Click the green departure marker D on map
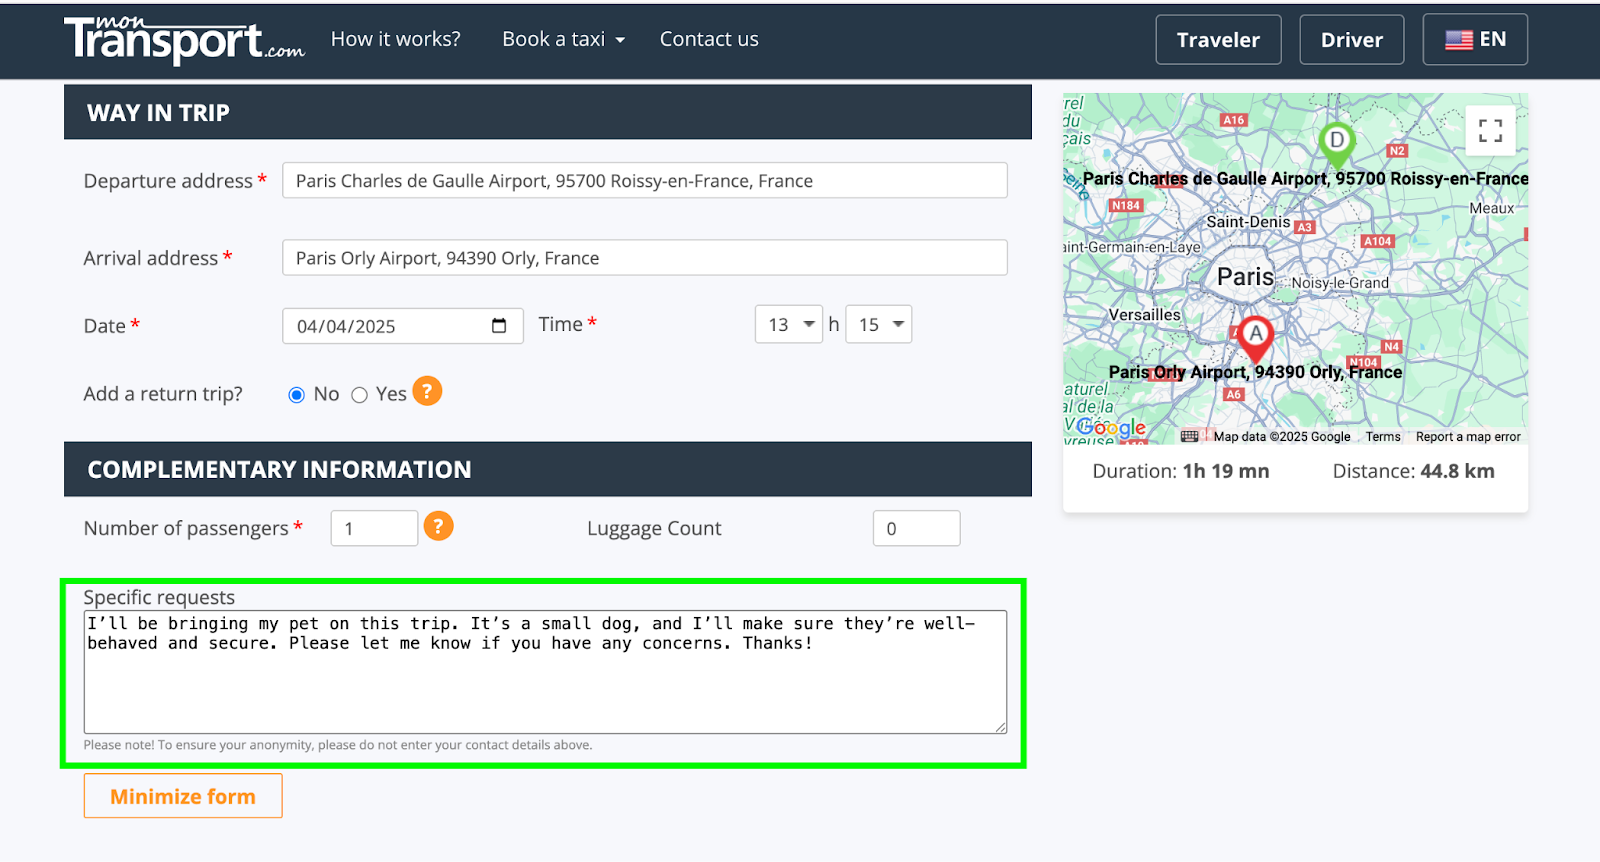Screen dimensions: 1600x862 [1336, 145]
